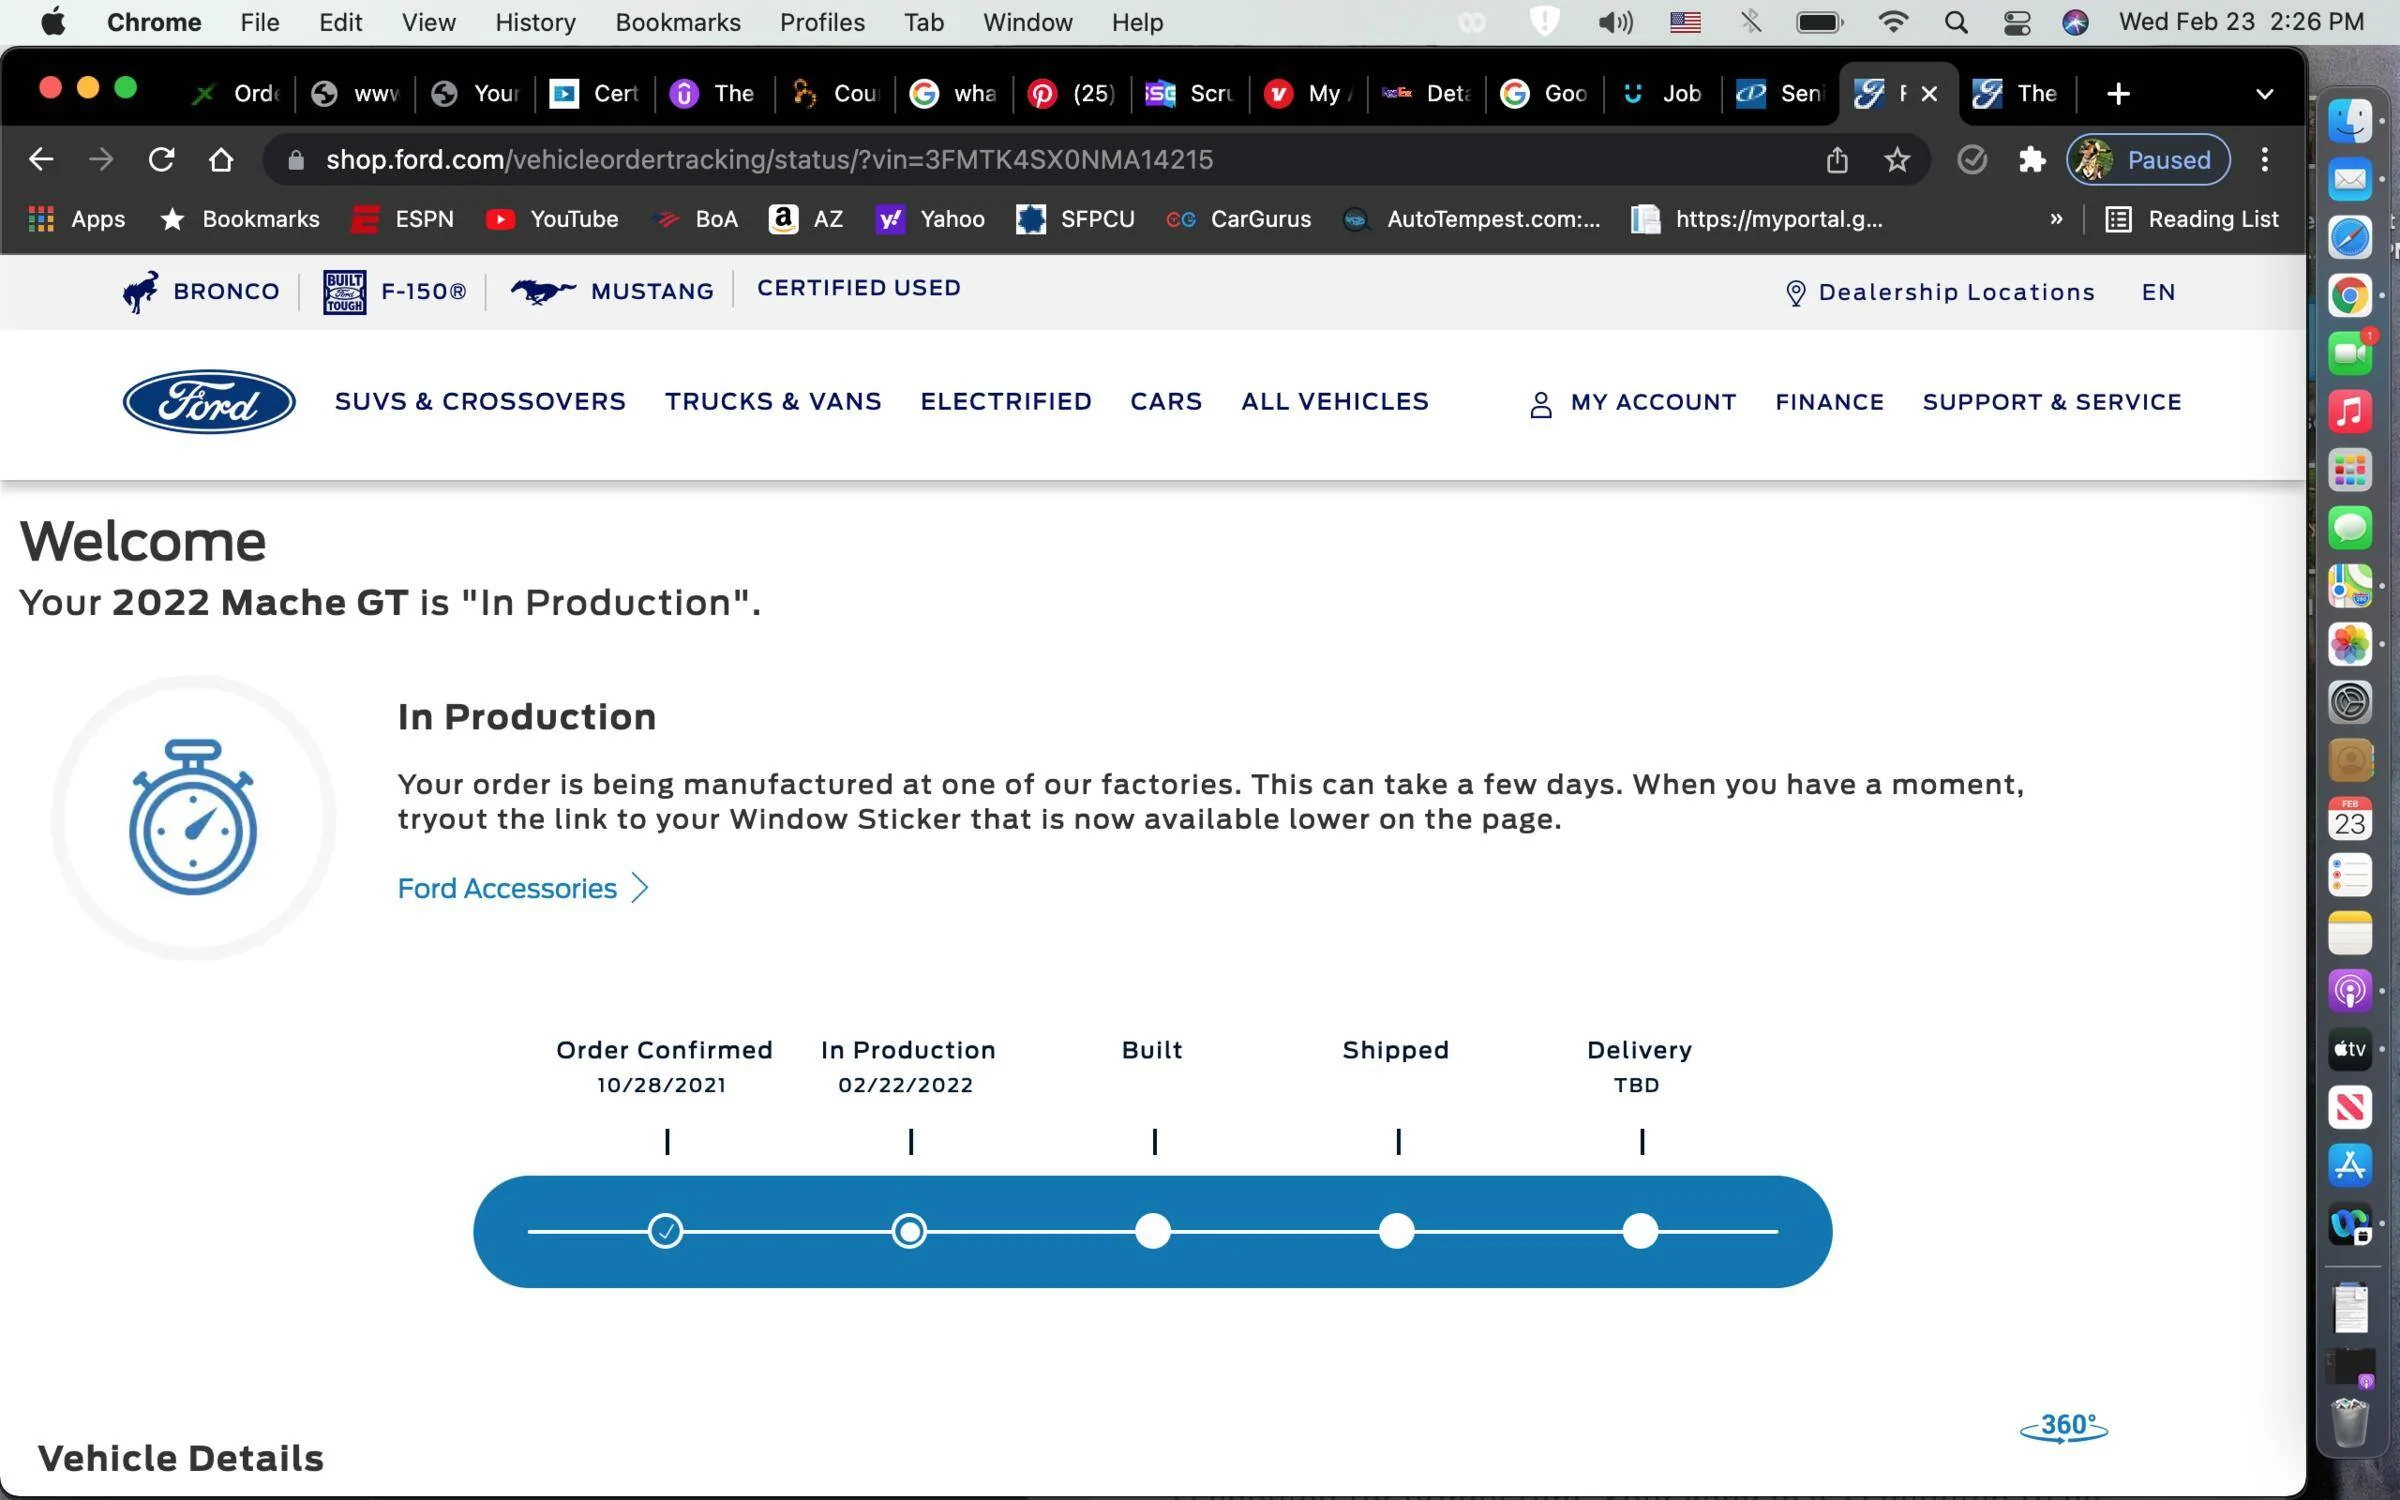Open Music app in the dock
This screenshot has width=2400, height=1500.
point(2350,411)
